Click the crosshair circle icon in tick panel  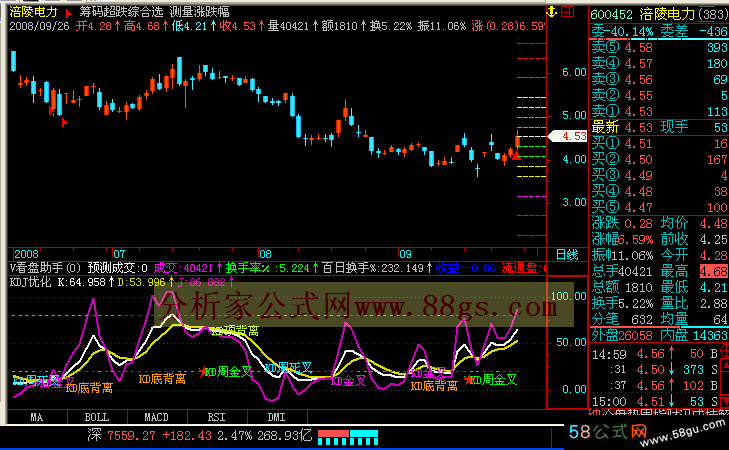[x=724, y=351]
